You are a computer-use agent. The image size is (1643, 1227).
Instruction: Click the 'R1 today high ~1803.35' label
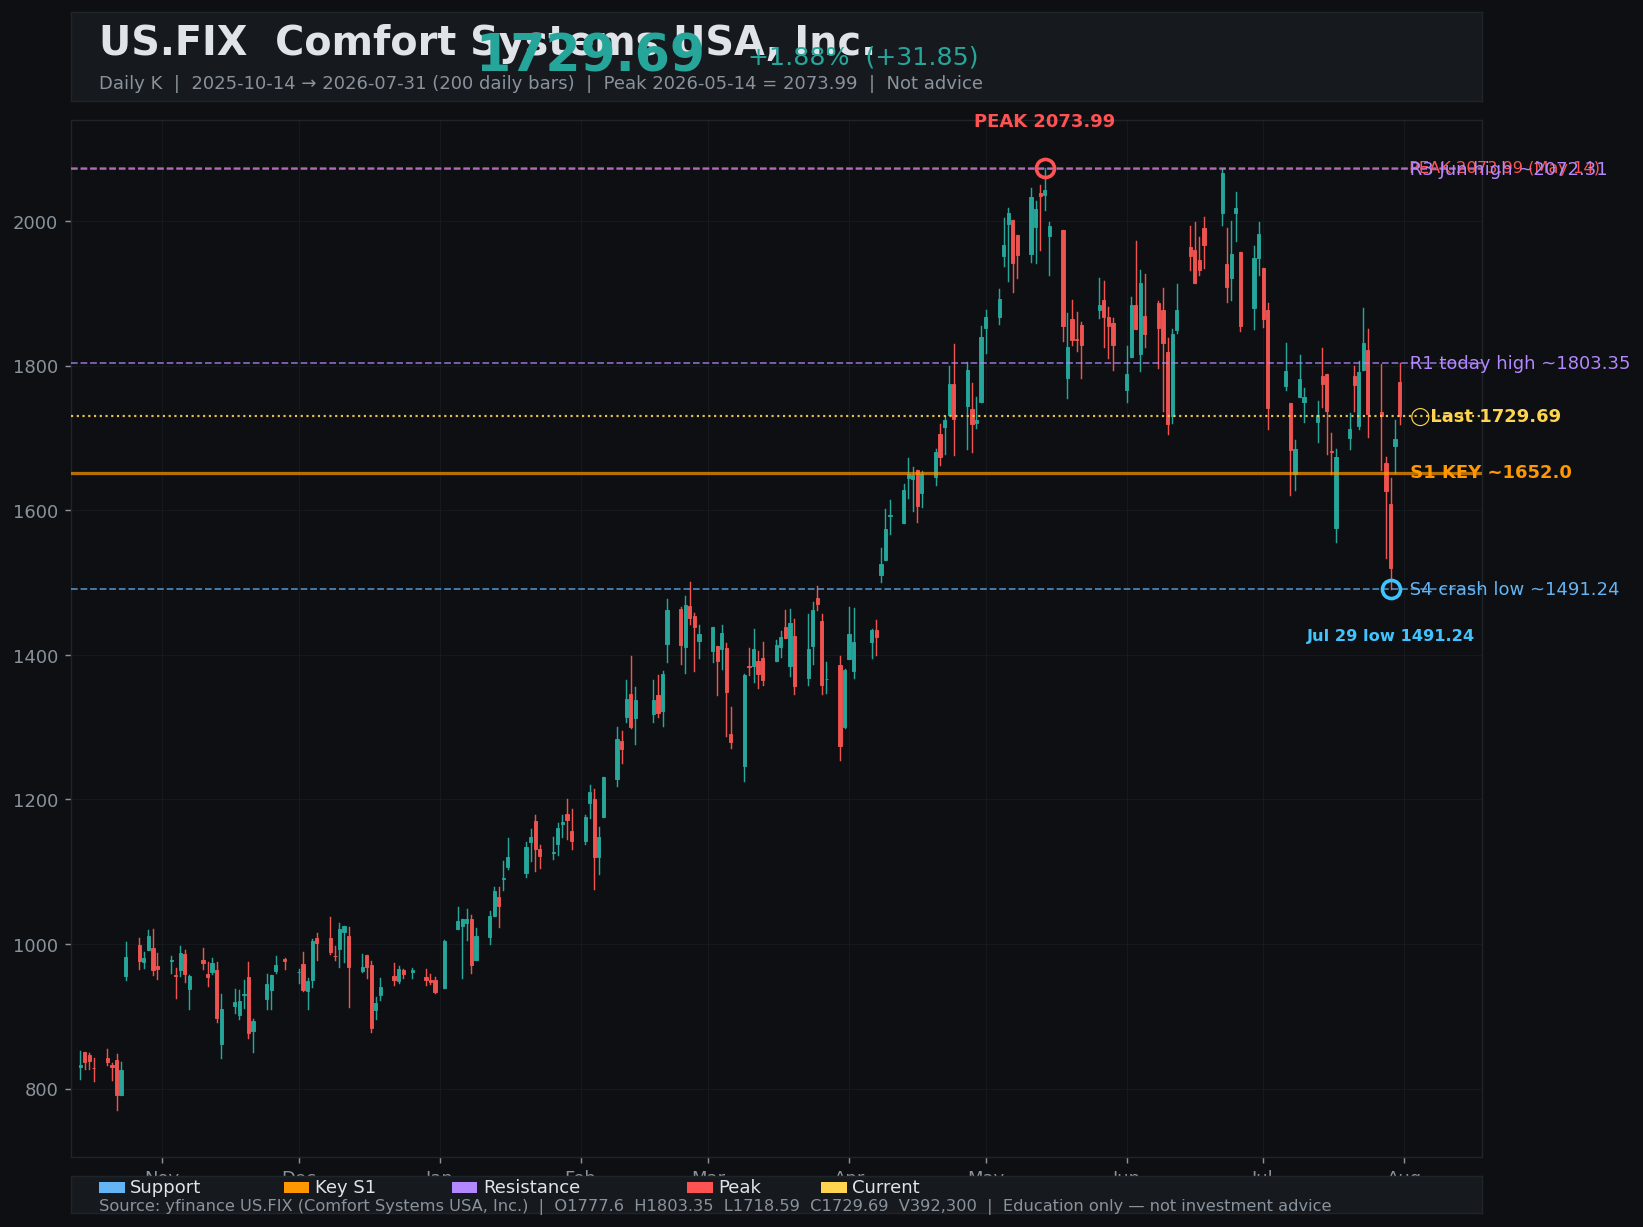click(1519, 363)
